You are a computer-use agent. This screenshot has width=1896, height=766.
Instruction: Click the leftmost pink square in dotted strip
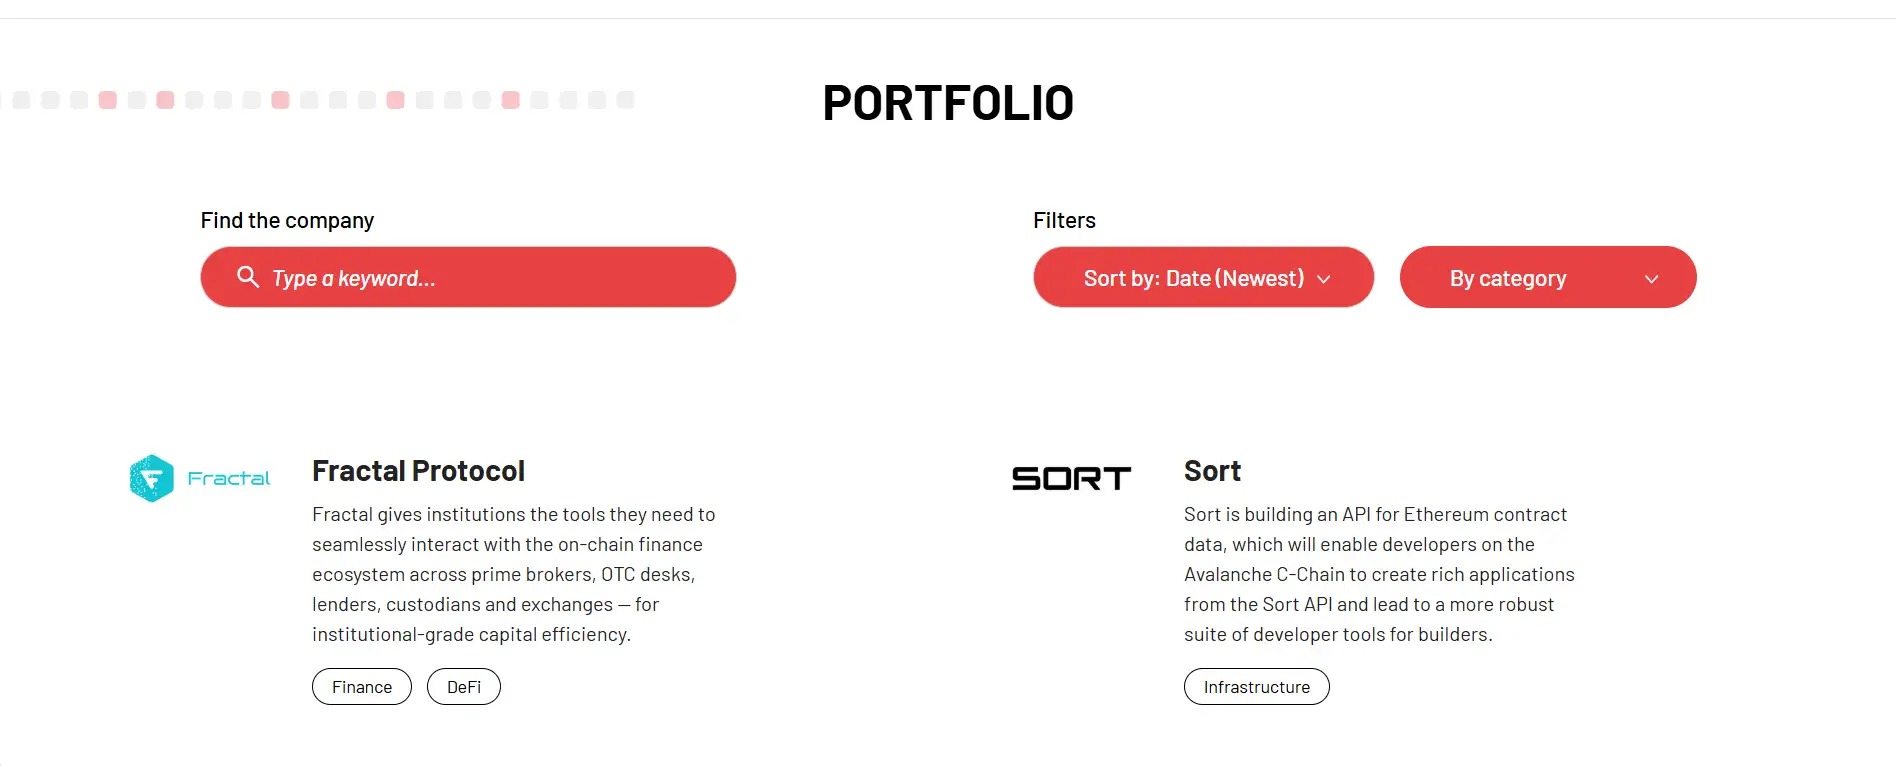(108, 100)
